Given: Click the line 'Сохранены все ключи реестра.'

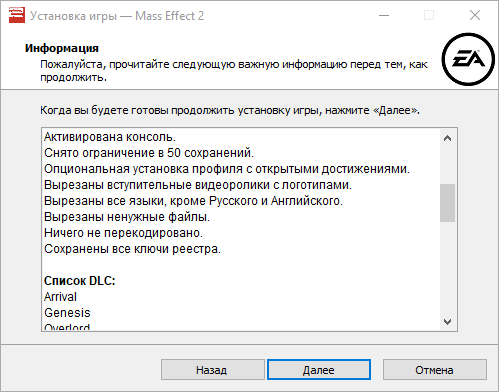Looking at the screenshot, I should tap(132, 249).
